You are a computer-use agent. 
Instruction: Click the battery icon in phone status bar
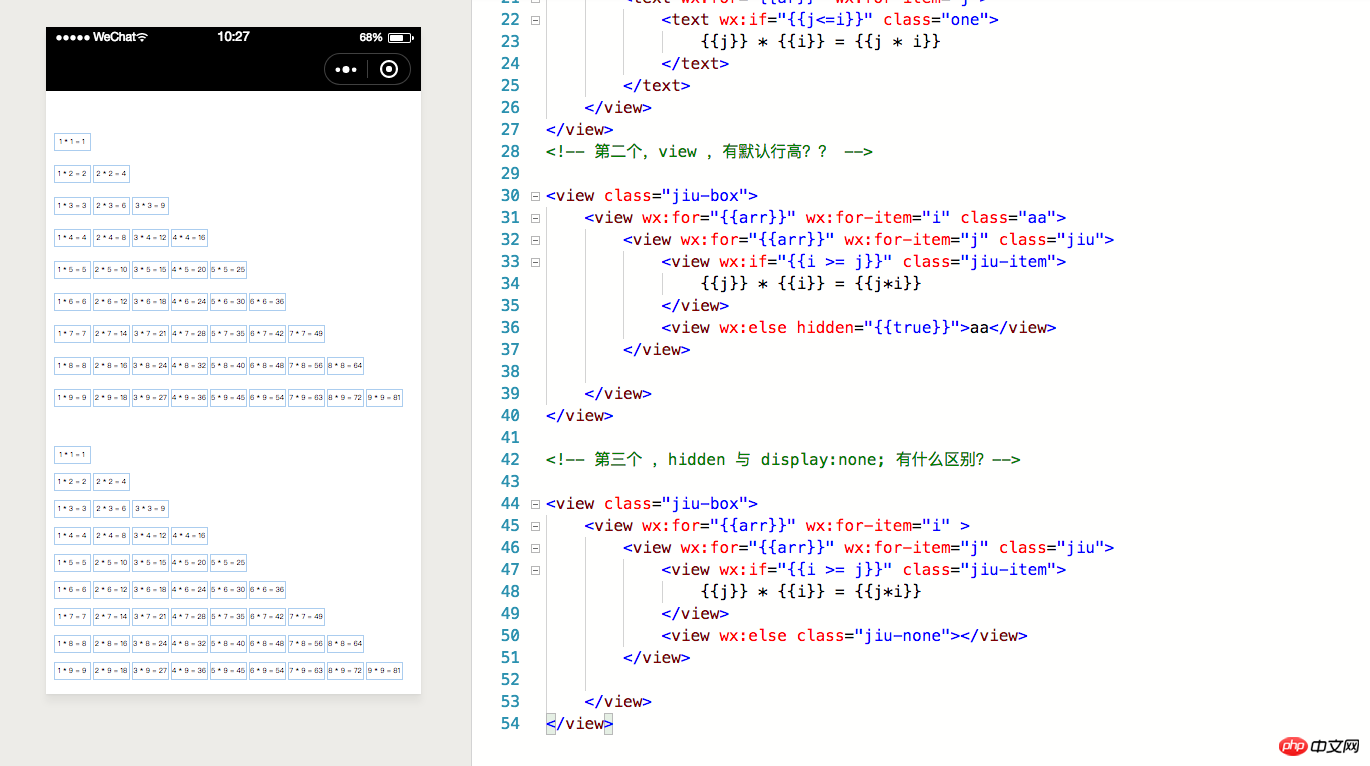(401, 37)
